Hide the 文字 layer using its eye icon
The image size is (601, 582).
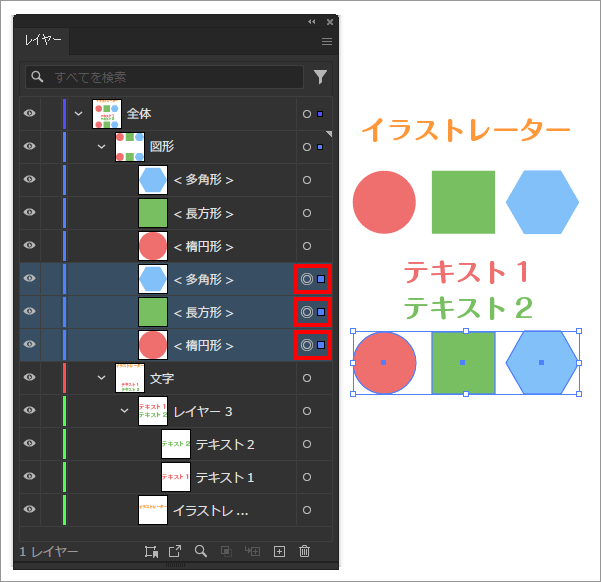(30, 378)
